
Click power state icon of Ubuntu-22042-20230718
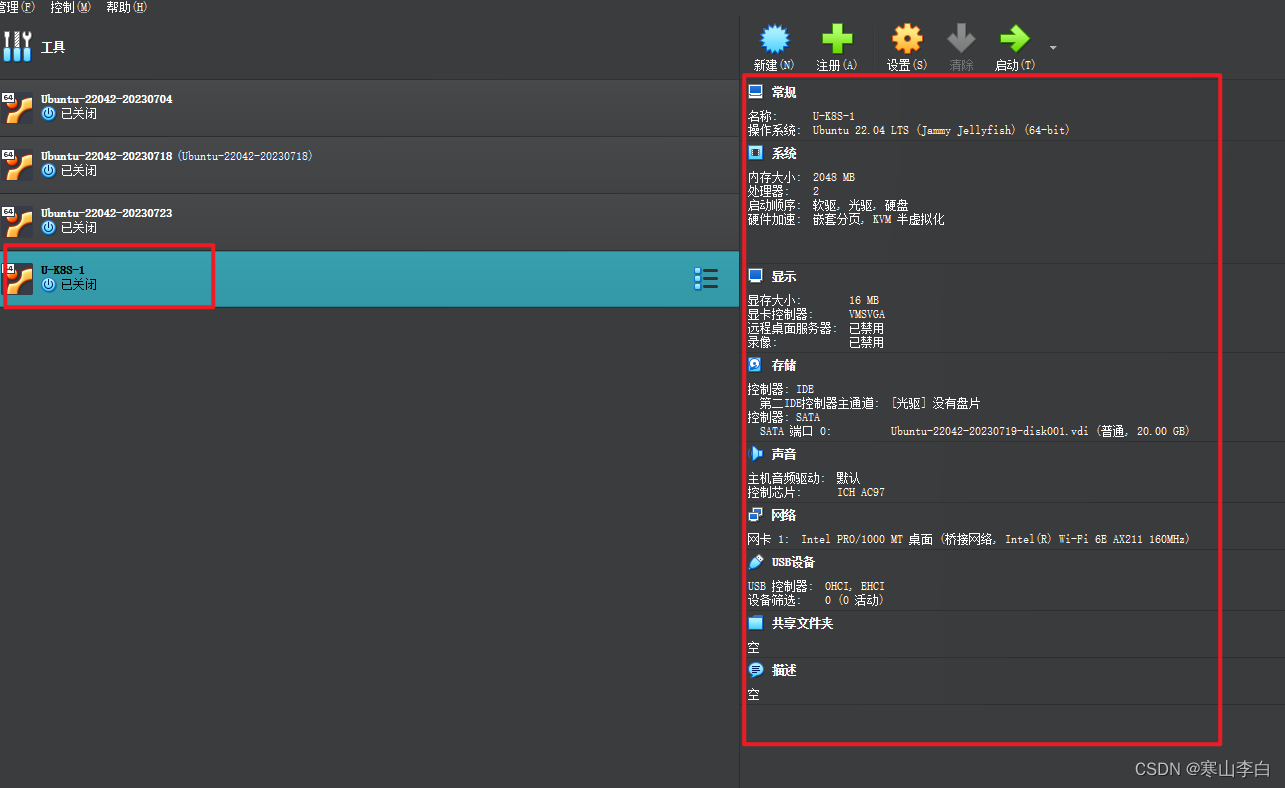(x=48, y=171)
